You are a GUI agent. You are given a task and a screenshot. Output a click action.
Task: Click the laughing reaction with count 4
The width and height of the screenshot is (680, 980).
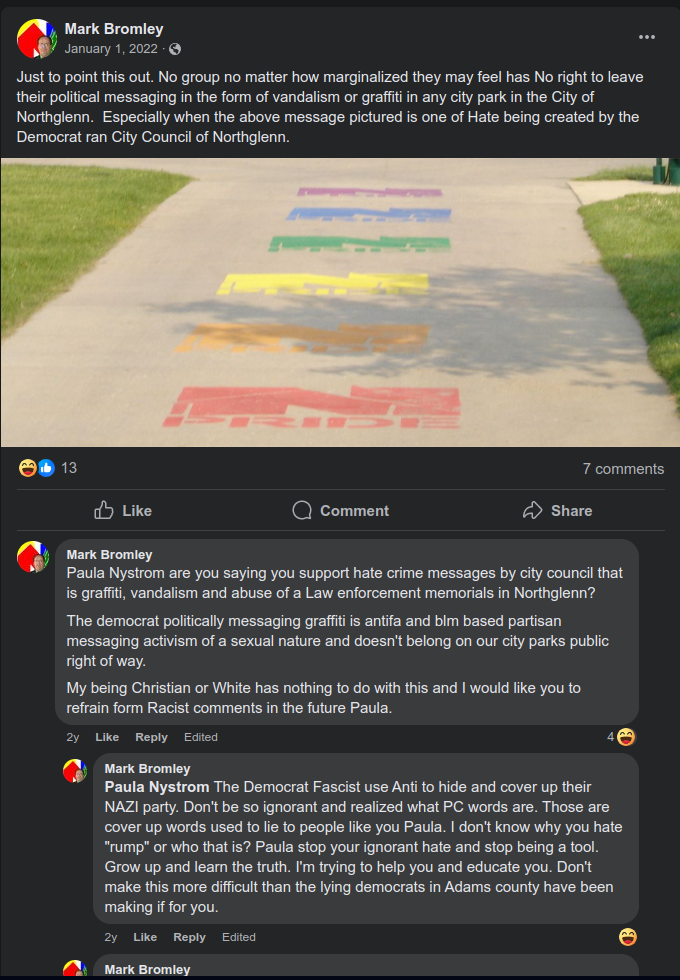tap(621, 737)
